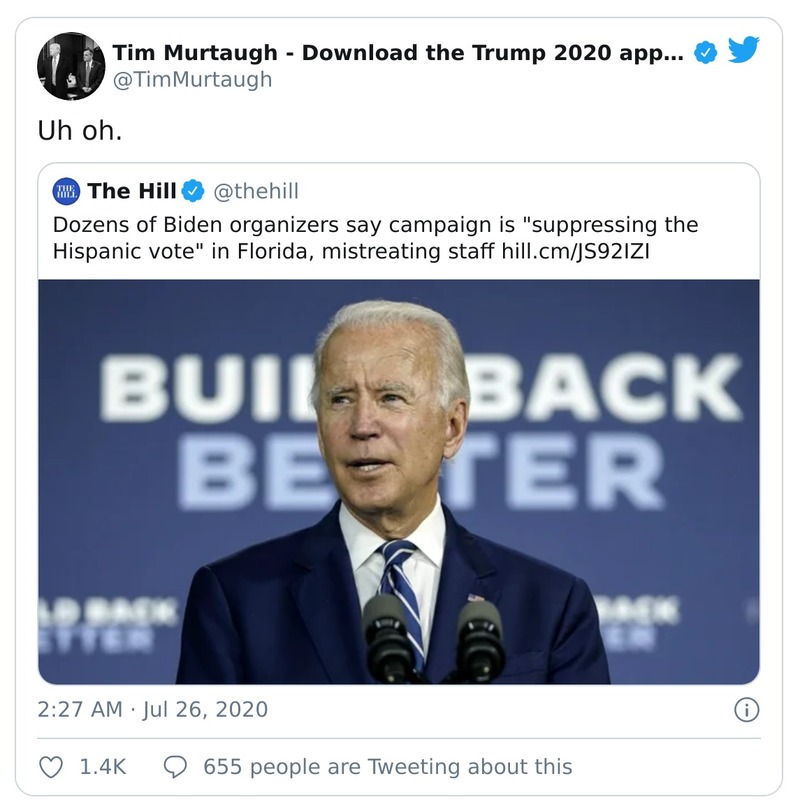
Task: Follow the hill.cm/JS92IZI link
Action: (576, 250)
